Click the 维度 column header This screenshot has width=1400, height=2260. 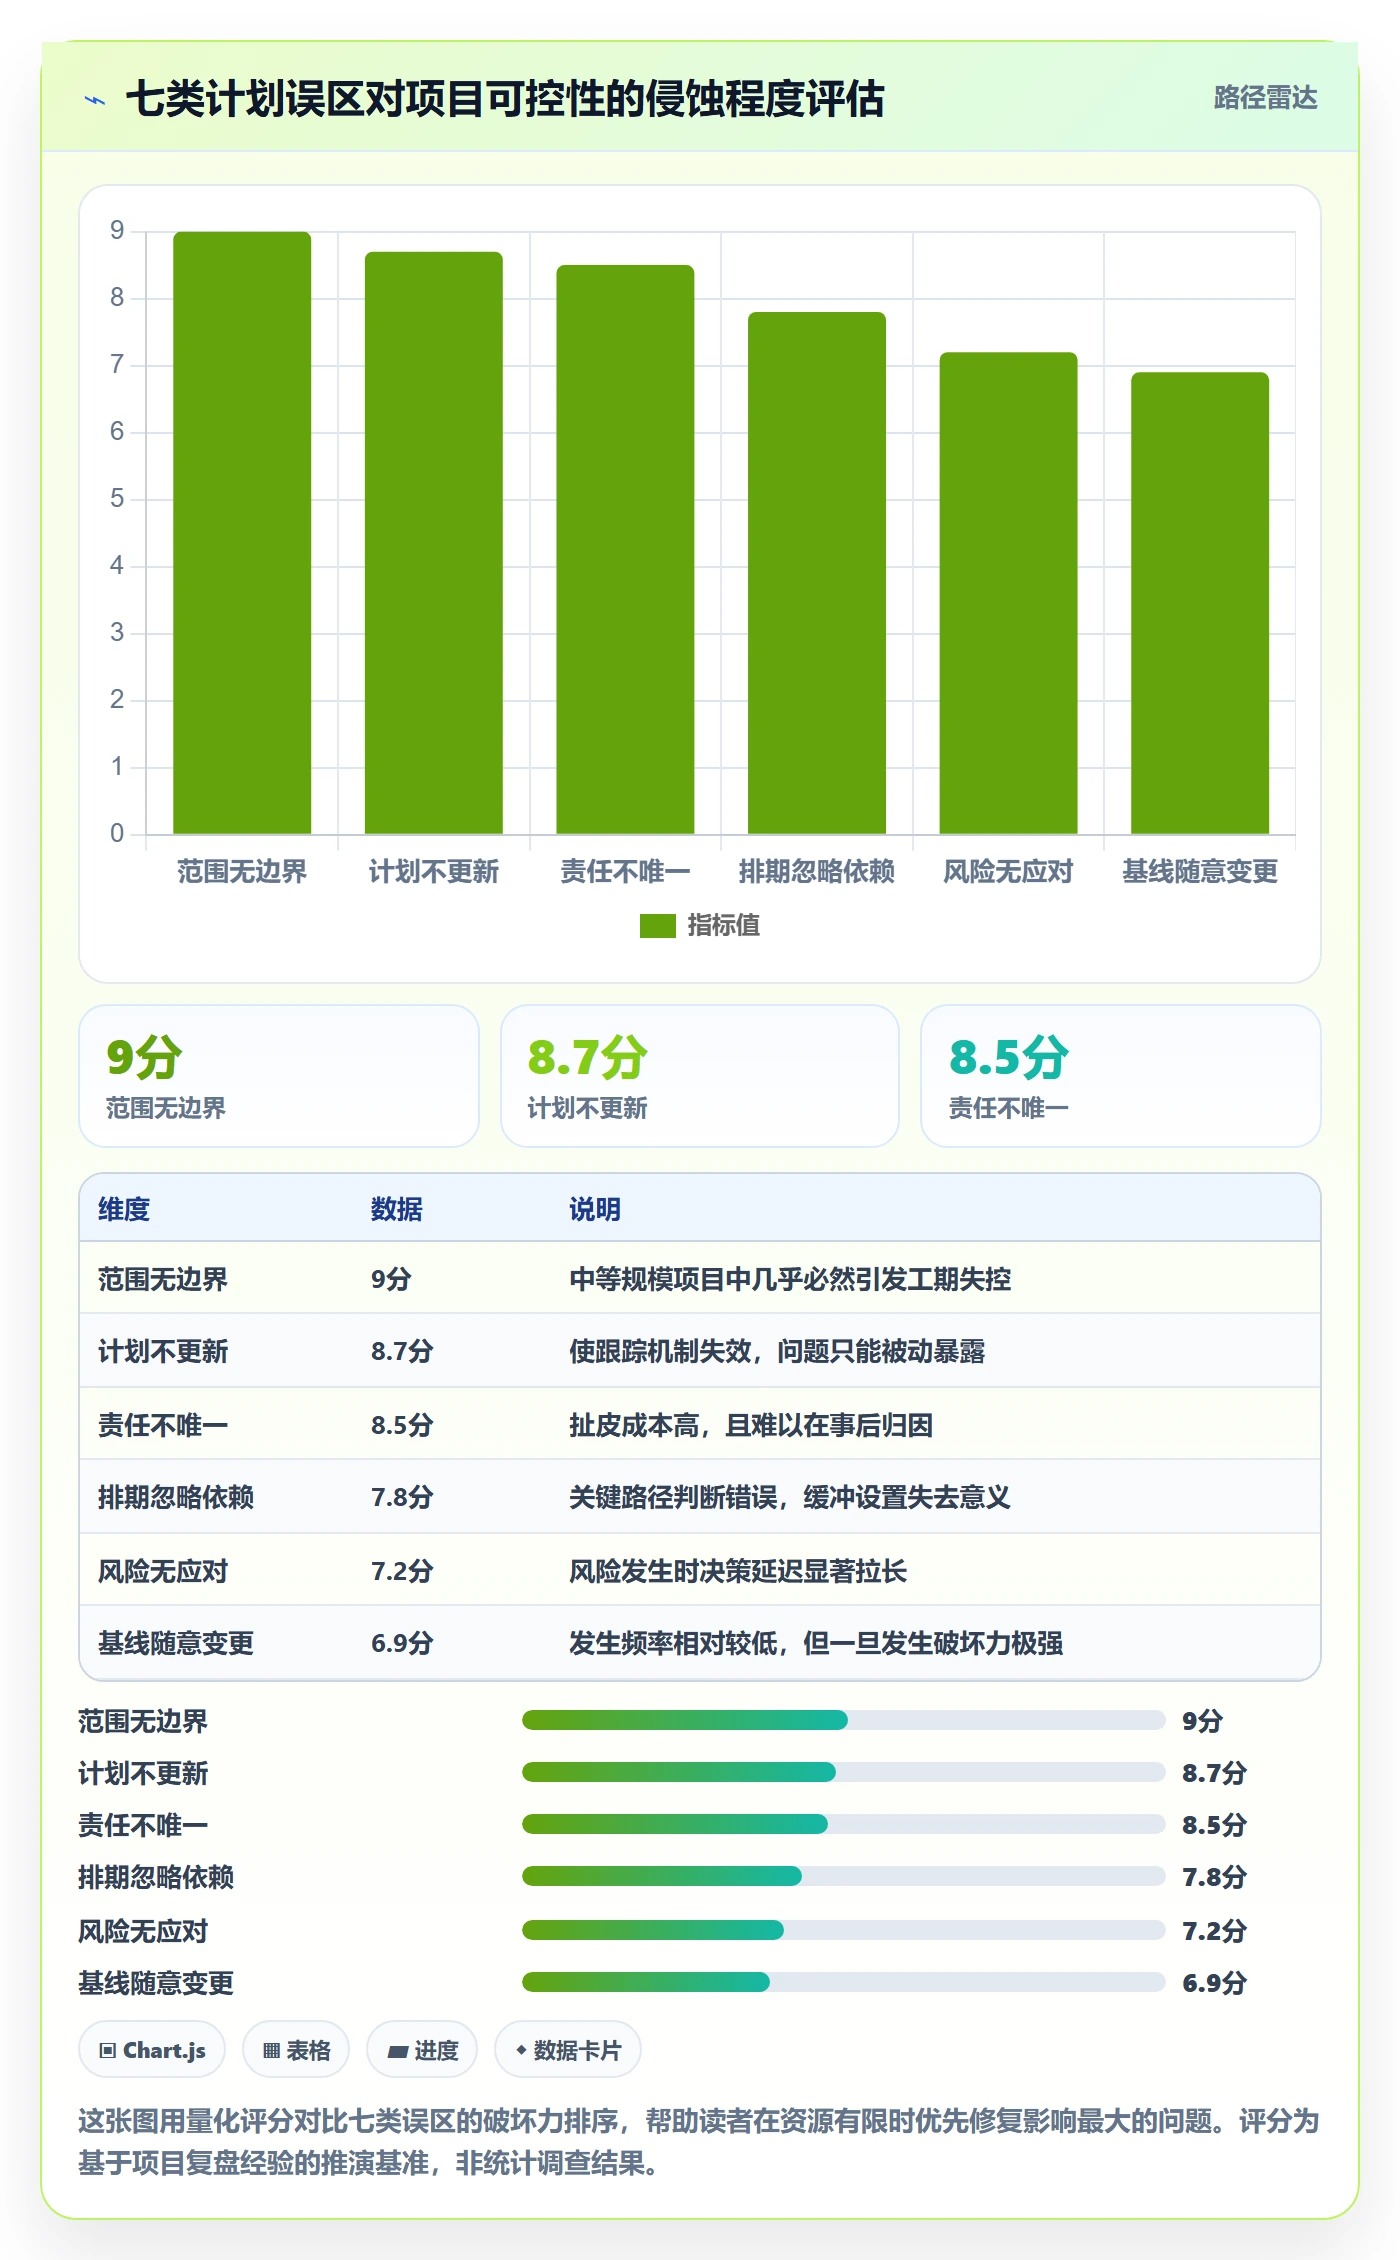pyautogui.click(x=124, y=1209)
